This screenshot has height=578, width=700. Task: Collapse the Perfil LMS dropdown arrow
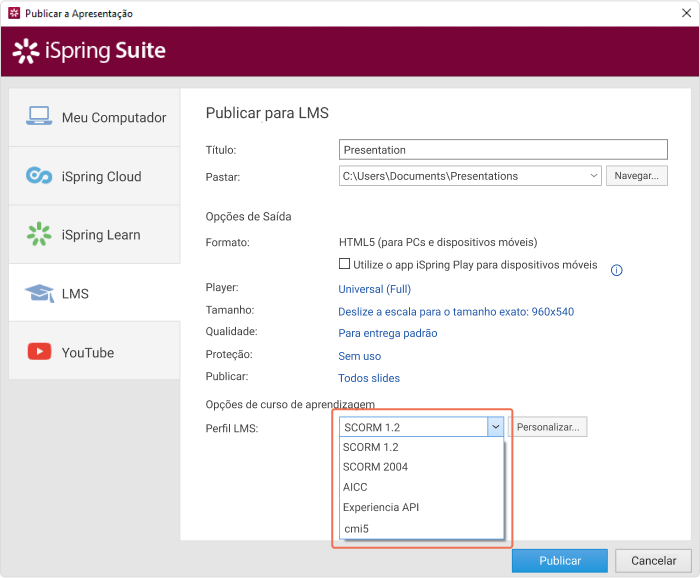click(x=496, y=427)
